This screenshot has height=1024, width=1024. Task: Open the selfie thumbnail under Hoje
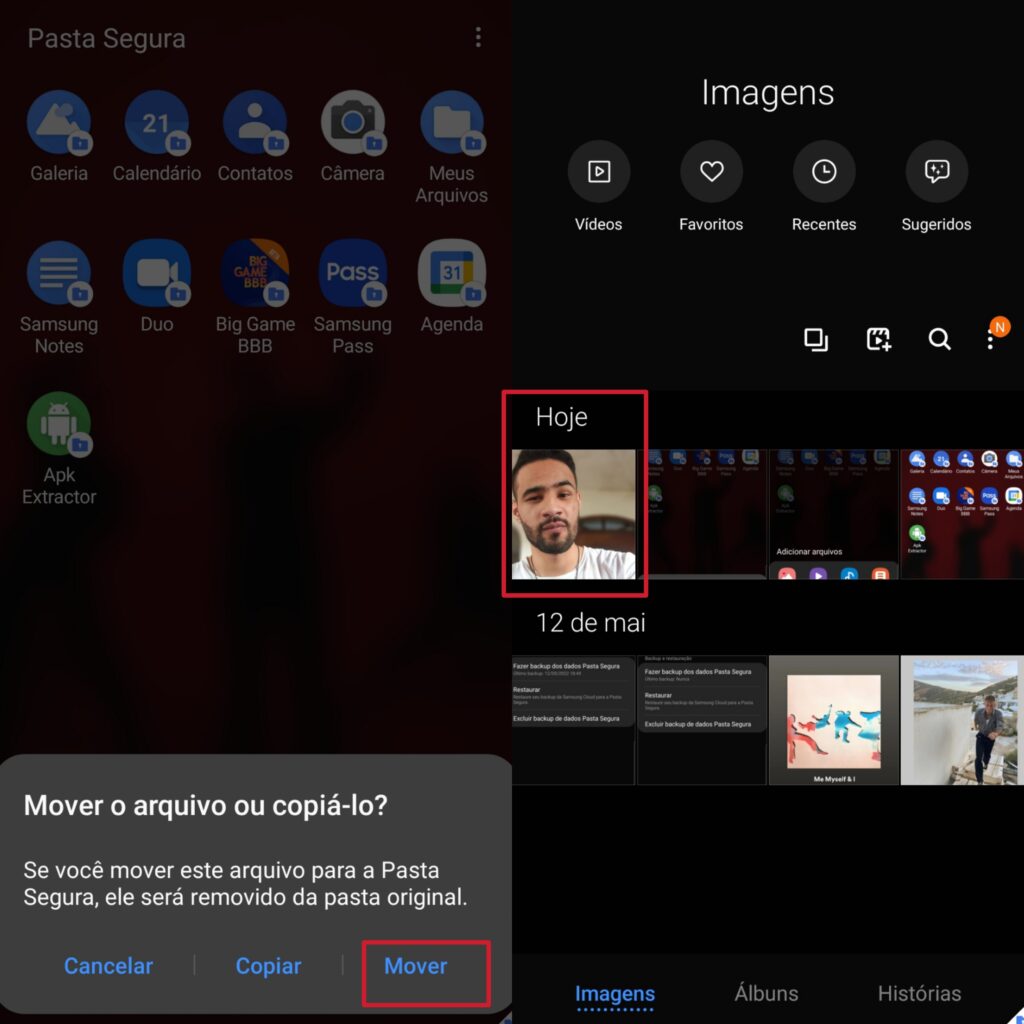[x=574, y=514]
